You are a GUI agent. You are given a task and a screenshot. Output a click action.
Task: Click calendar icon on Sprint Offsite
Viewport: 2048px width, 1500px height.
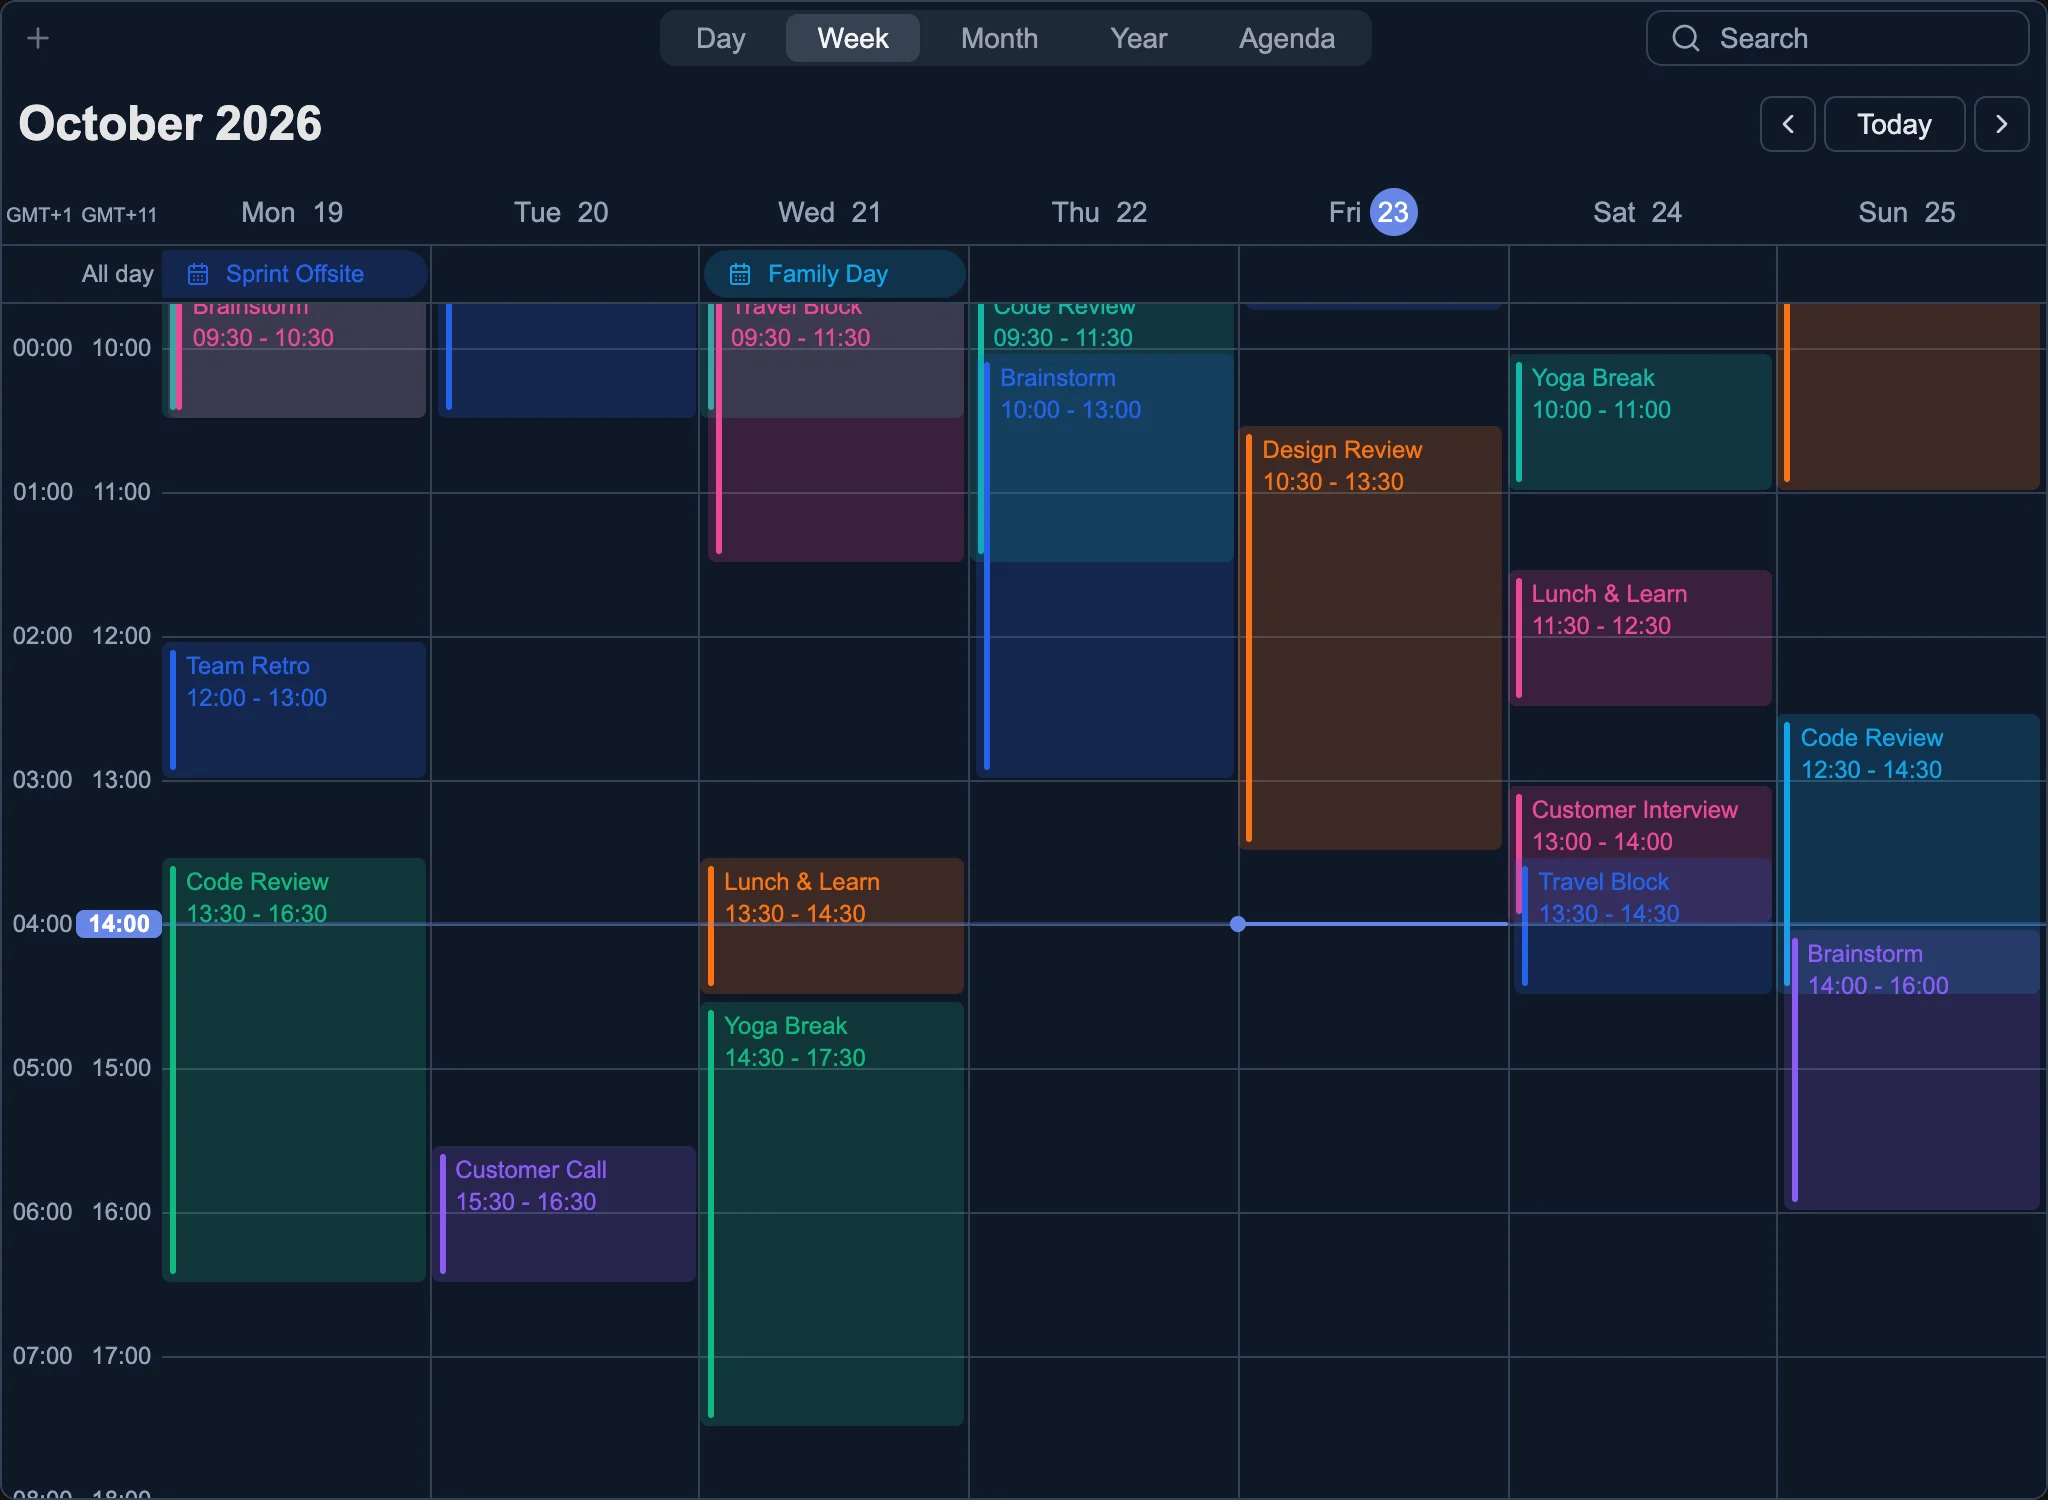pos(198,274)
